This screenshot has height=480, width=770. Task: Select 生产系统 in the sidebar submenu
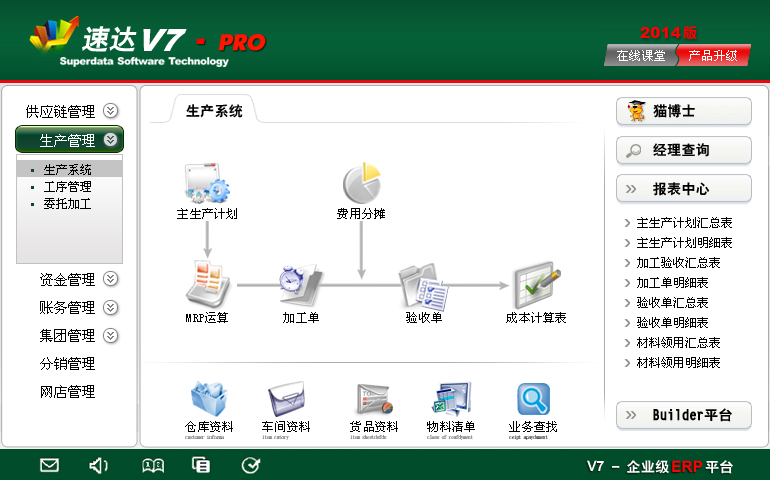click(69, 169)
